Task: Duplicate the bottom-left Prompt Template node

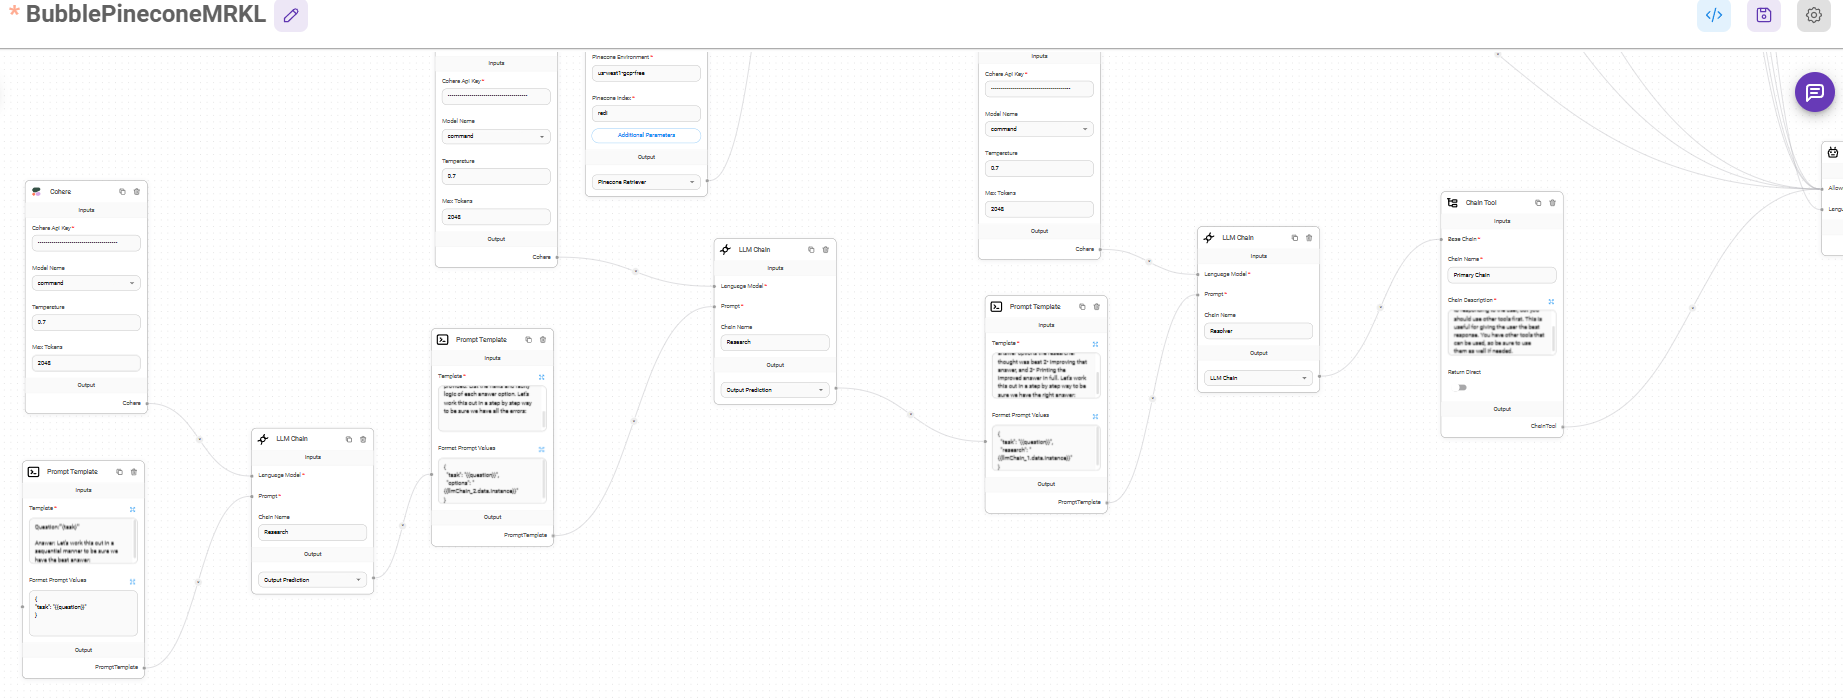Action: (119, 472)
